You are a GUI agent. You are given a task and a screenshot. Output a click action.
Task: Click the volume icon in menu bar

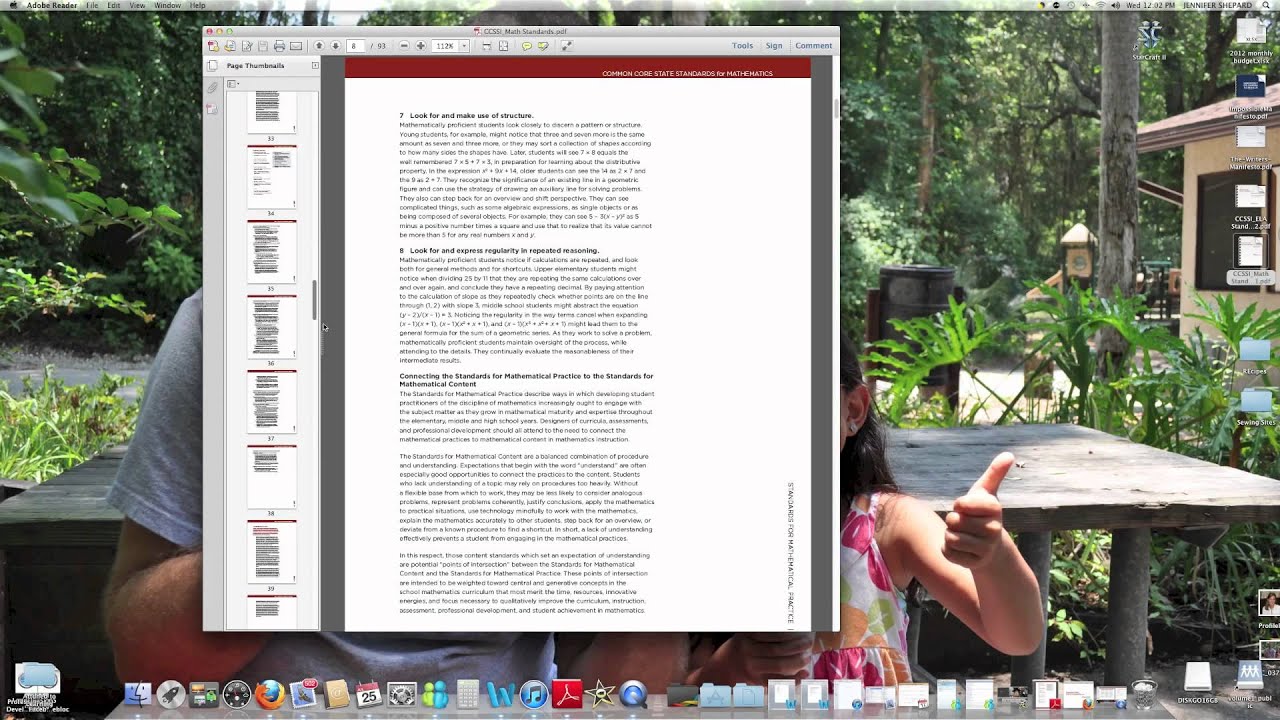click(x=1115, y=5)
